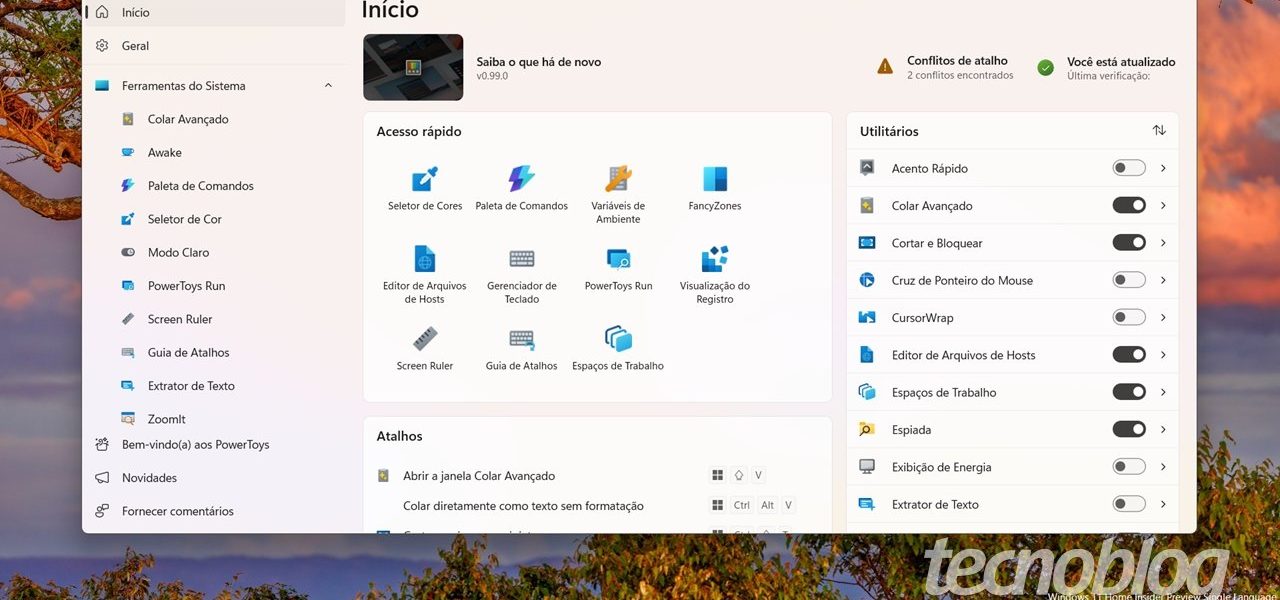Disable the Colar Avançado toggle
This screenshot has height=600, width=1280.
[1129, 205]
